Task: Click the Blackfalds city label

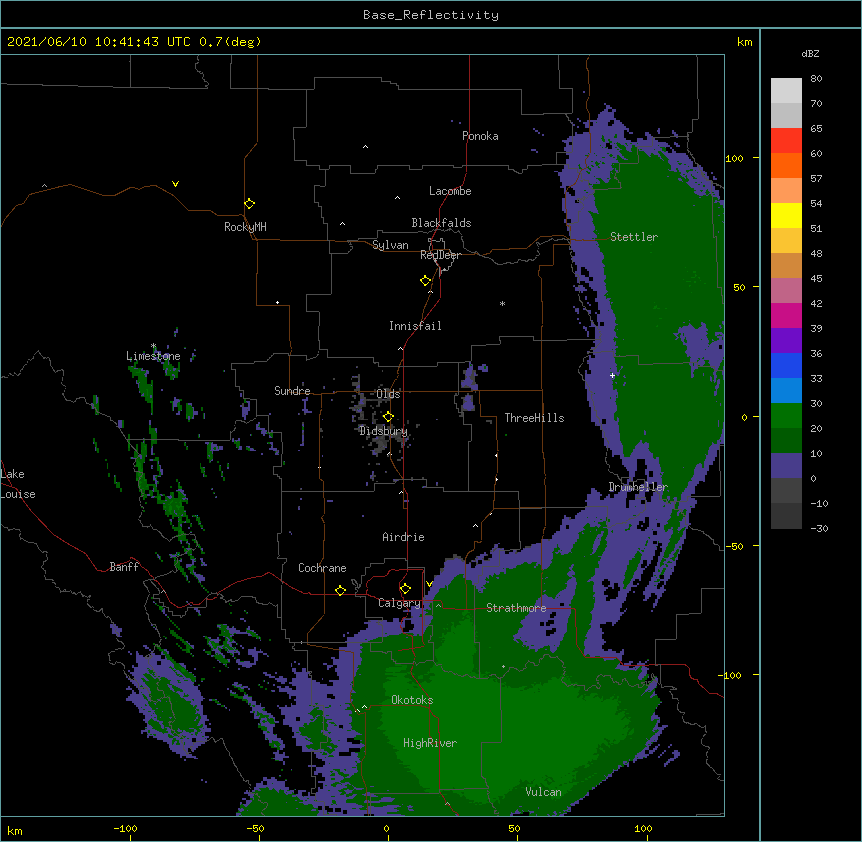Action: click(441, 223)
